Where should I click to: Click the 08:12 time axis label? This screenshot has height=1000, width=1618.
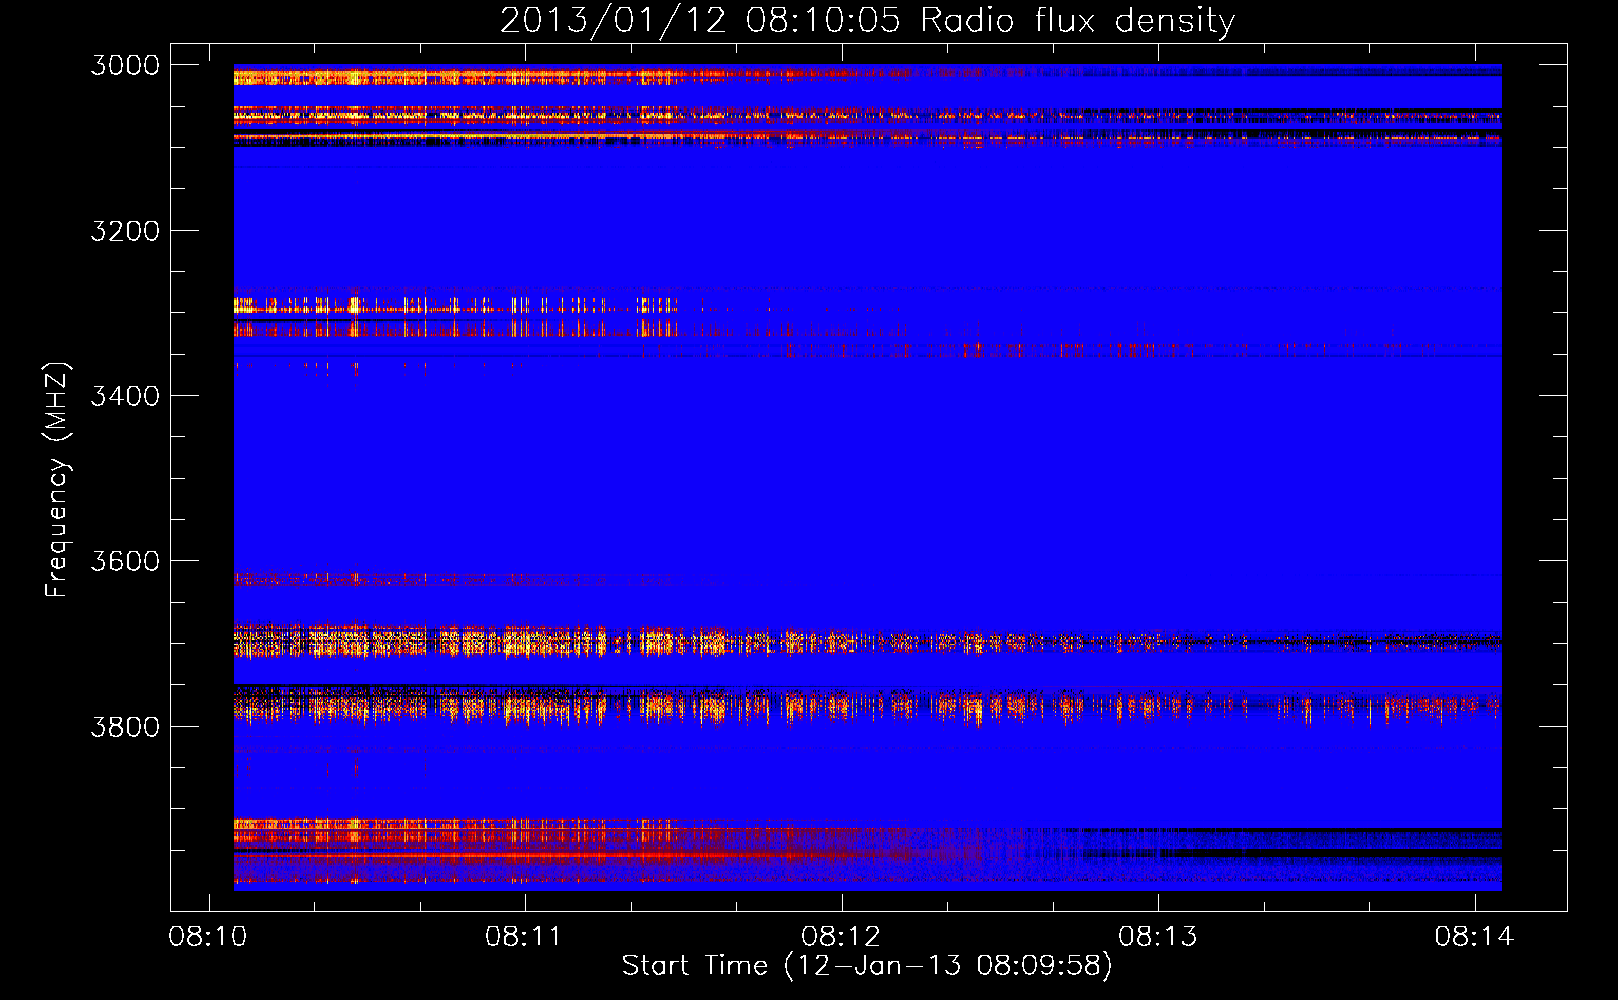click(x=841, y=937)
